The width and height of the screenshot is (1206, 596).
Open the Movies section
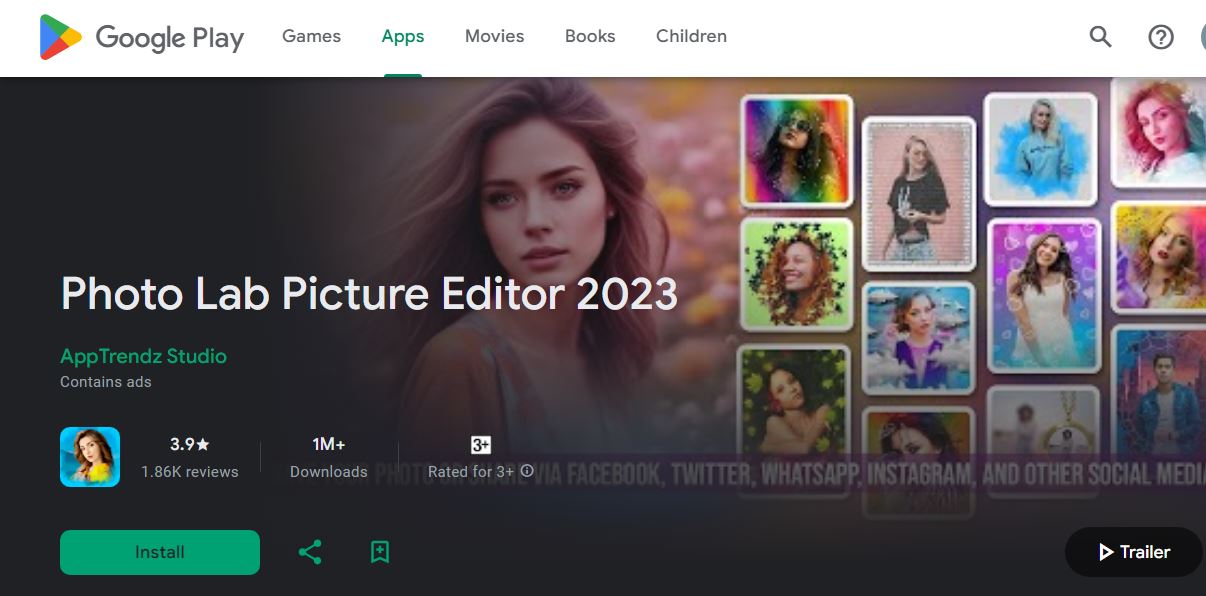[x=494, y=36]
